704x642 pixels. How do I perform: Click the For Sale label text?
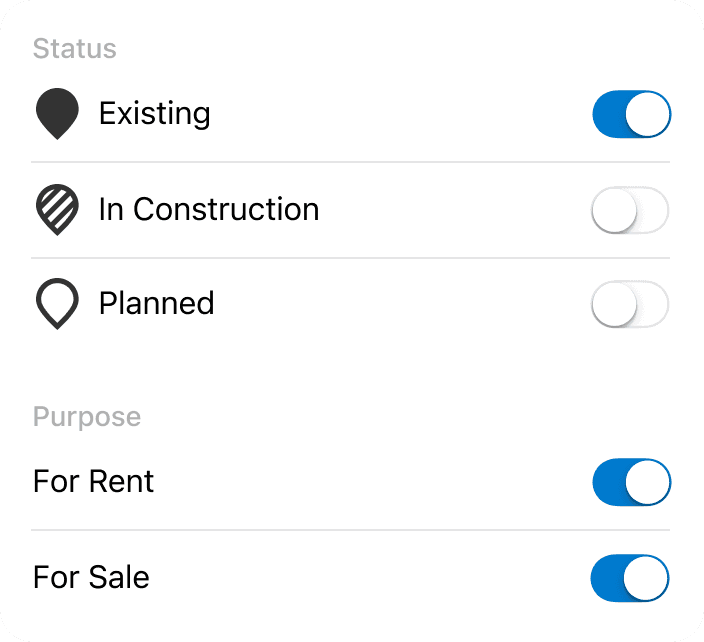pos(91,578)
